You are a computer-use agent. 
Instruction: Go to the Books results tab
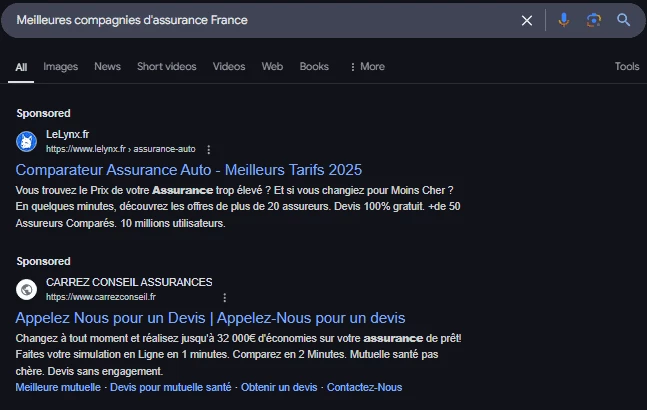click(x=314, y=67)
